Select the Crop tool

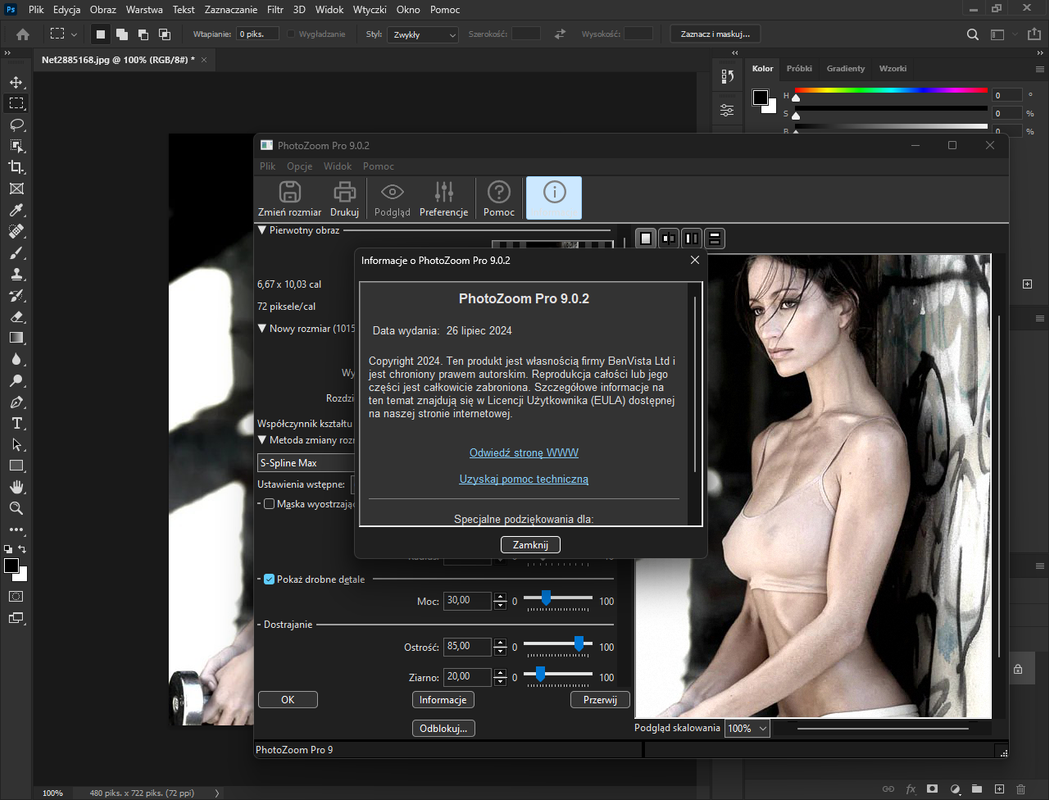pyautogui.click(x=16, y=167)
